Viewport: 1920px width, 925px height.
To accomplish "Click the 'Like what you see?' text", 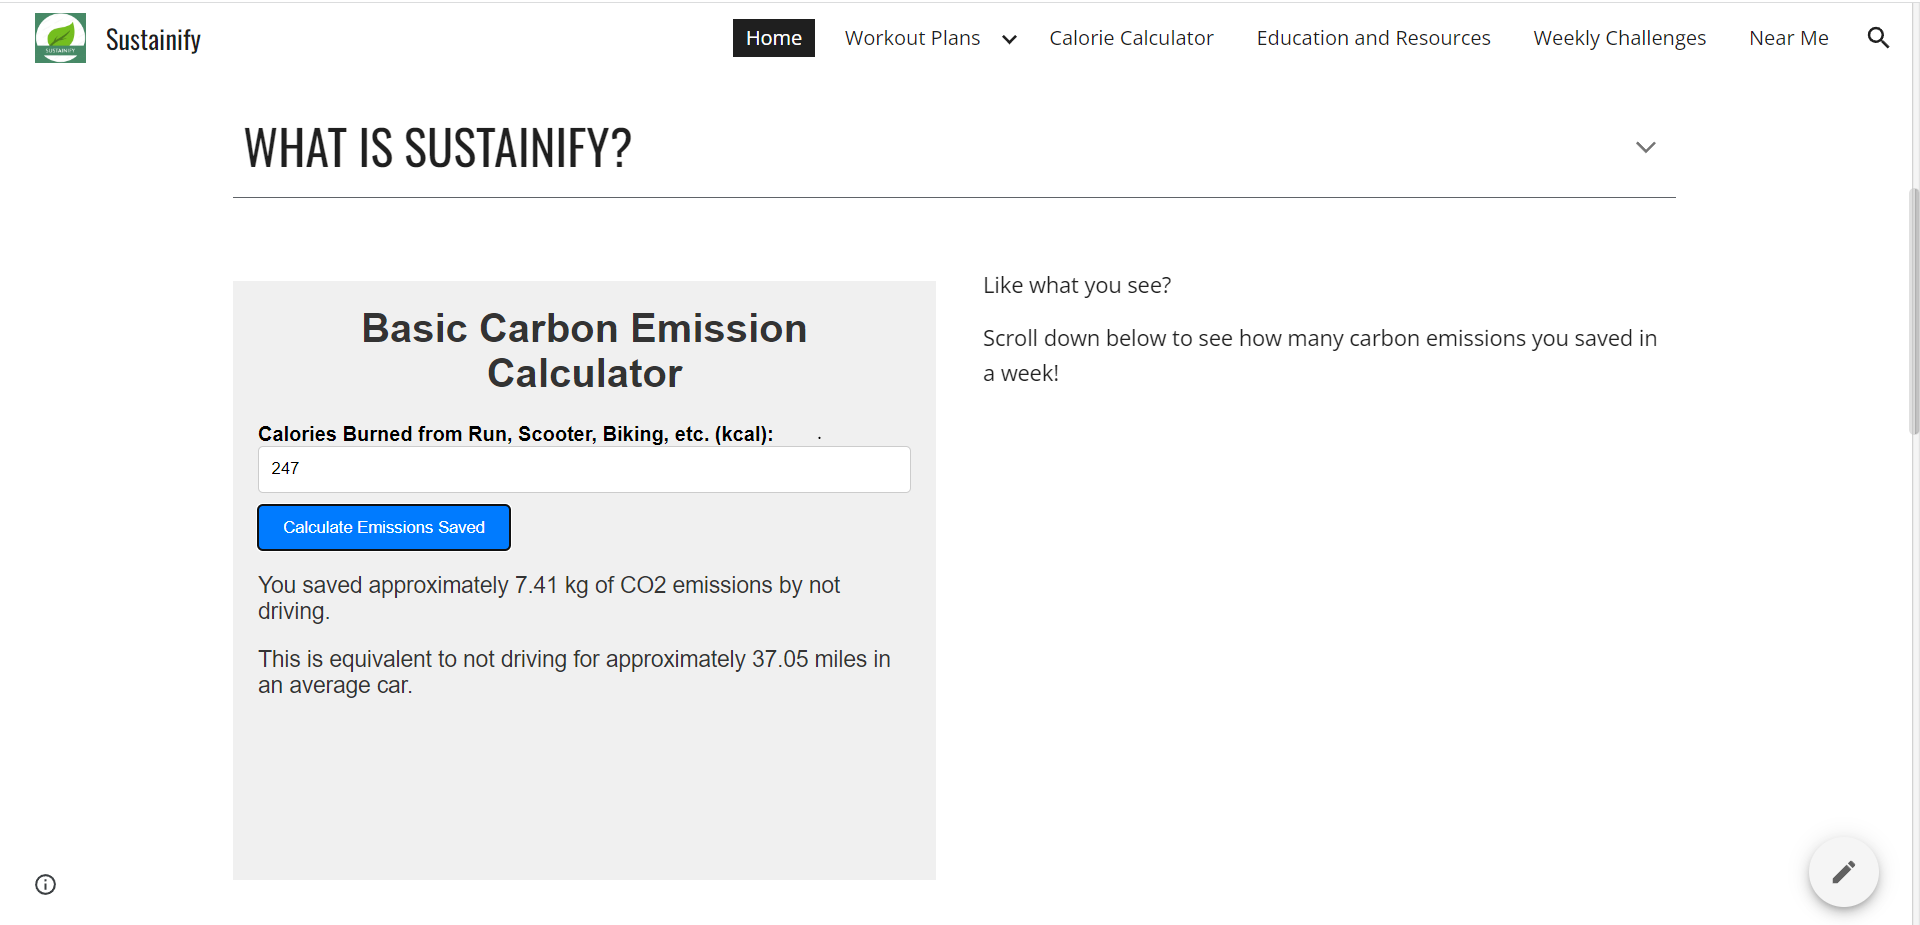I will point(1076,286).
